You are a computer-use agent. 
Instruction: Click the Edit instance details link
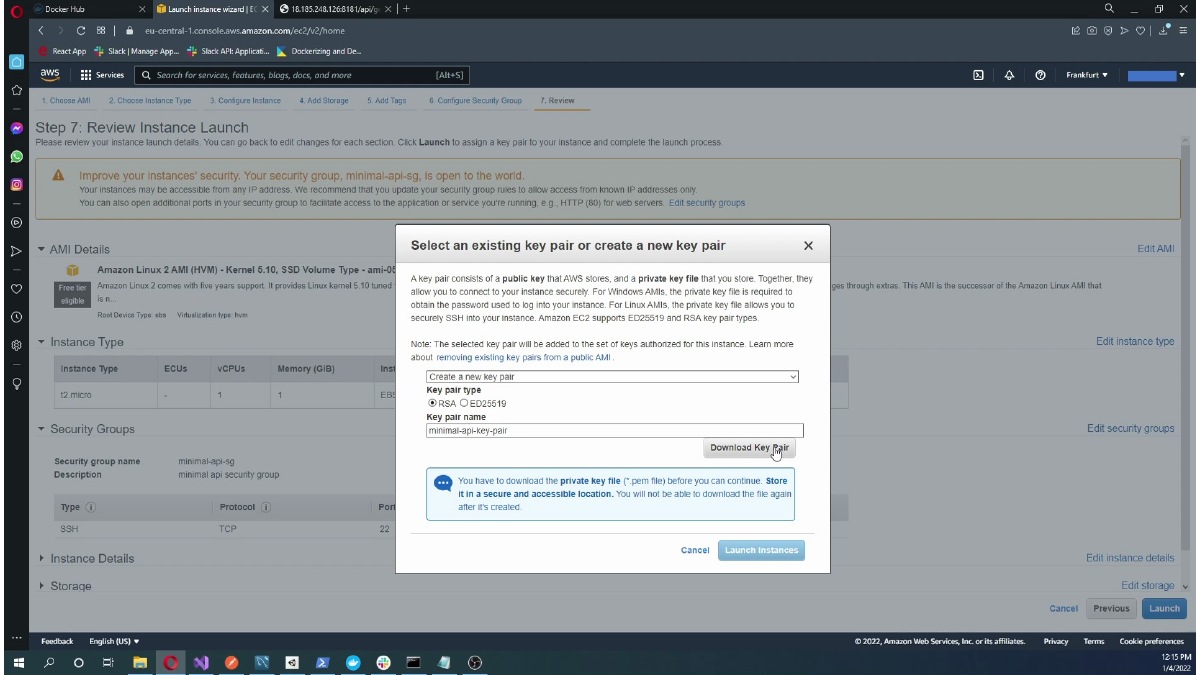1130,558
